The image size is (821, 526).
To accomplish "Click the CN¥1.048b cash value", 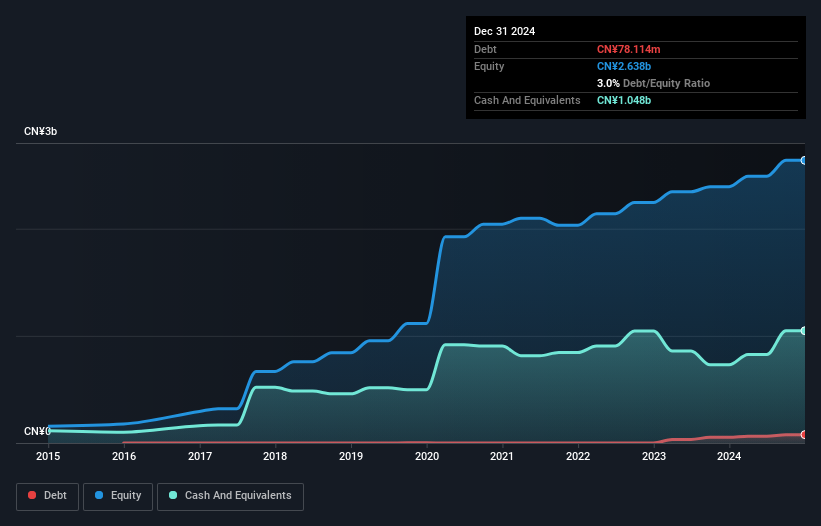I will (624, 100).
